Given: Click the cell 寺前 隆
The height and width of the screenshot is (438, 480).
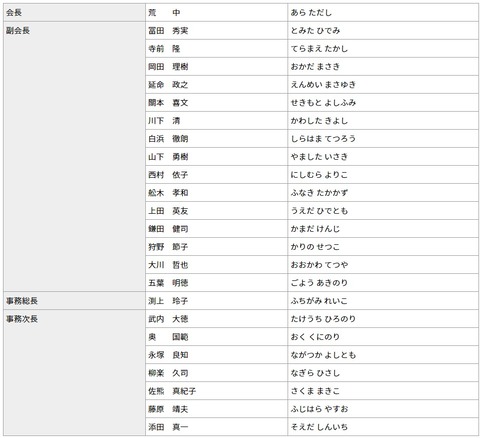Looking at the screenshot, I should tap(217, 49).
